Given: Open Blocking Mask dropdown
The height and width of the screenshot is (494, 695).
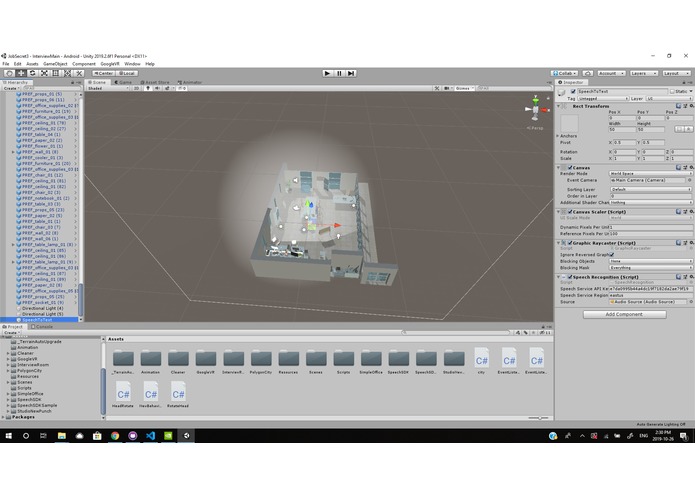Looking at the screenshot, I should (651, 268).
